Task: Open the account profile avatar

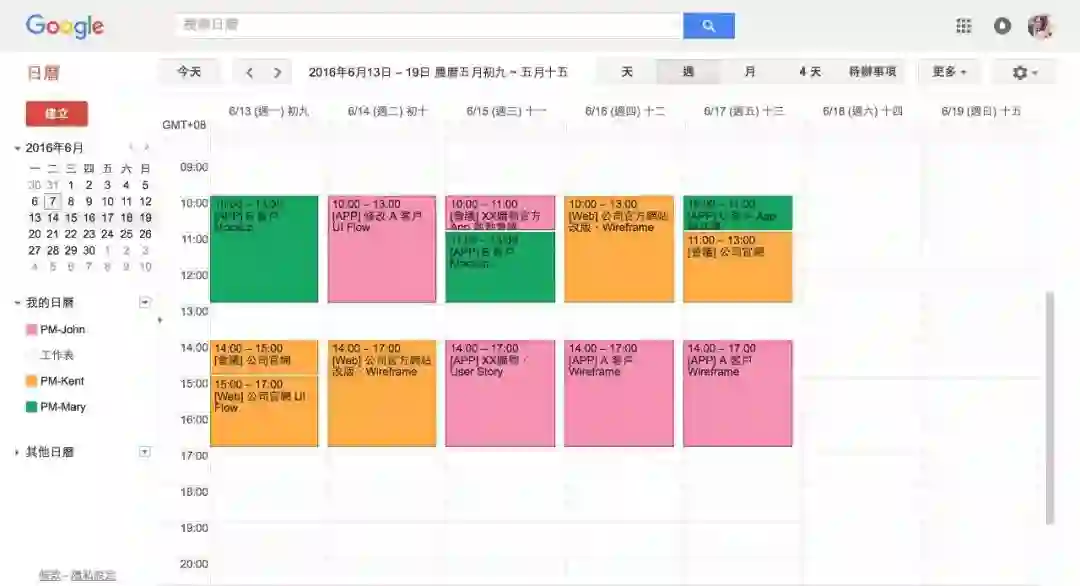Action: click(x=1040, y=26)
